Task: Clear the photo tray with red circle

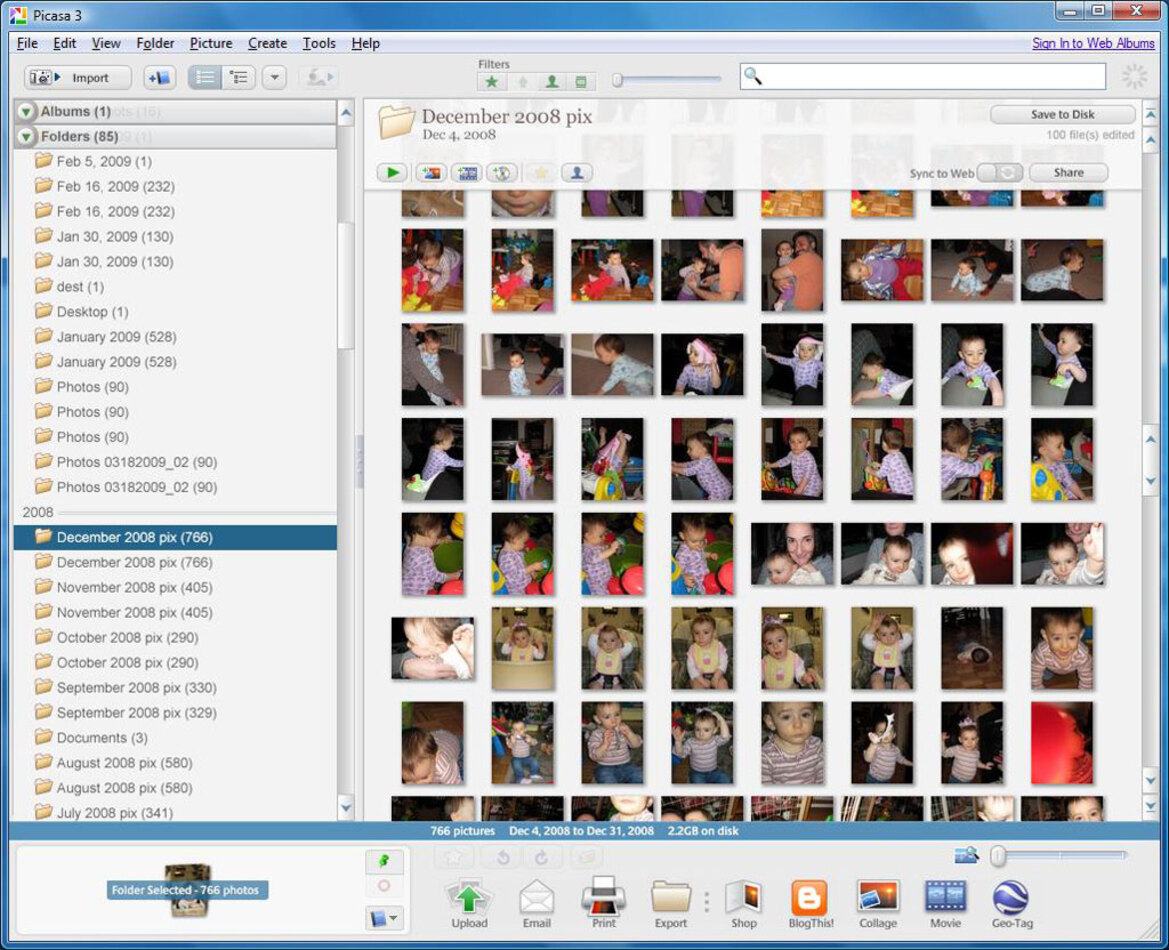Action: pyautogui.click(x=384, y=886)
